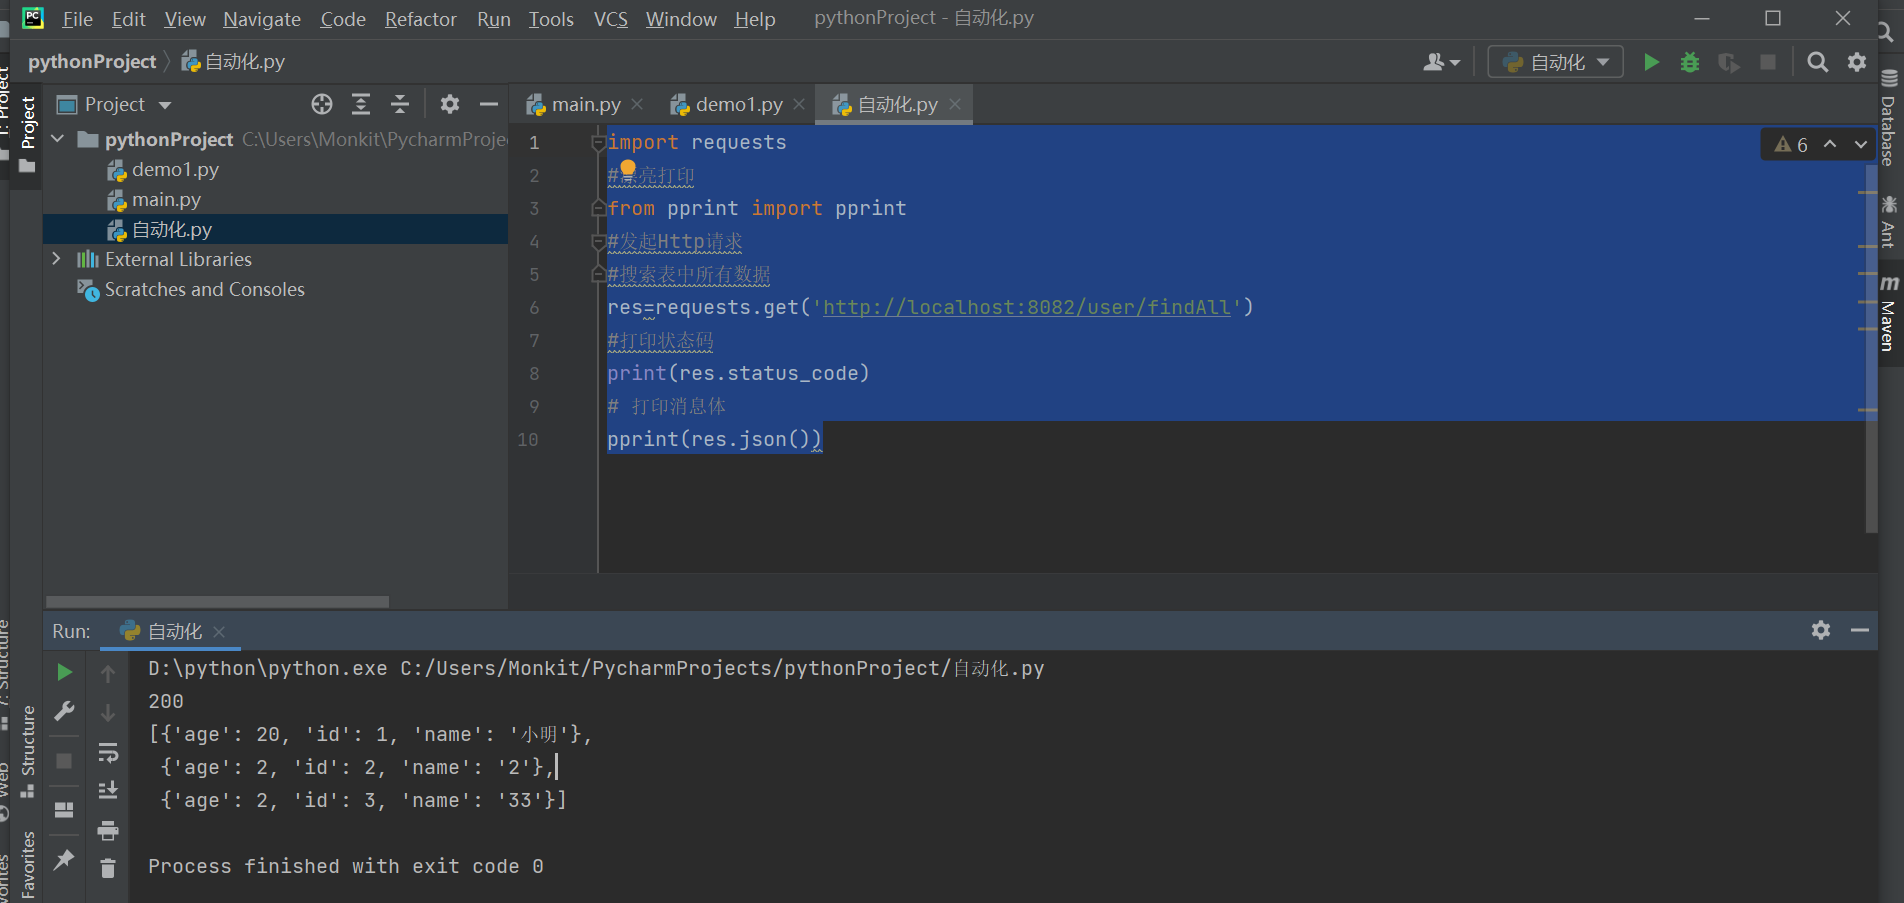Clear all console output trash icon
The height and width of the screenshot is (903, 1904).
(x=108, y=868)
